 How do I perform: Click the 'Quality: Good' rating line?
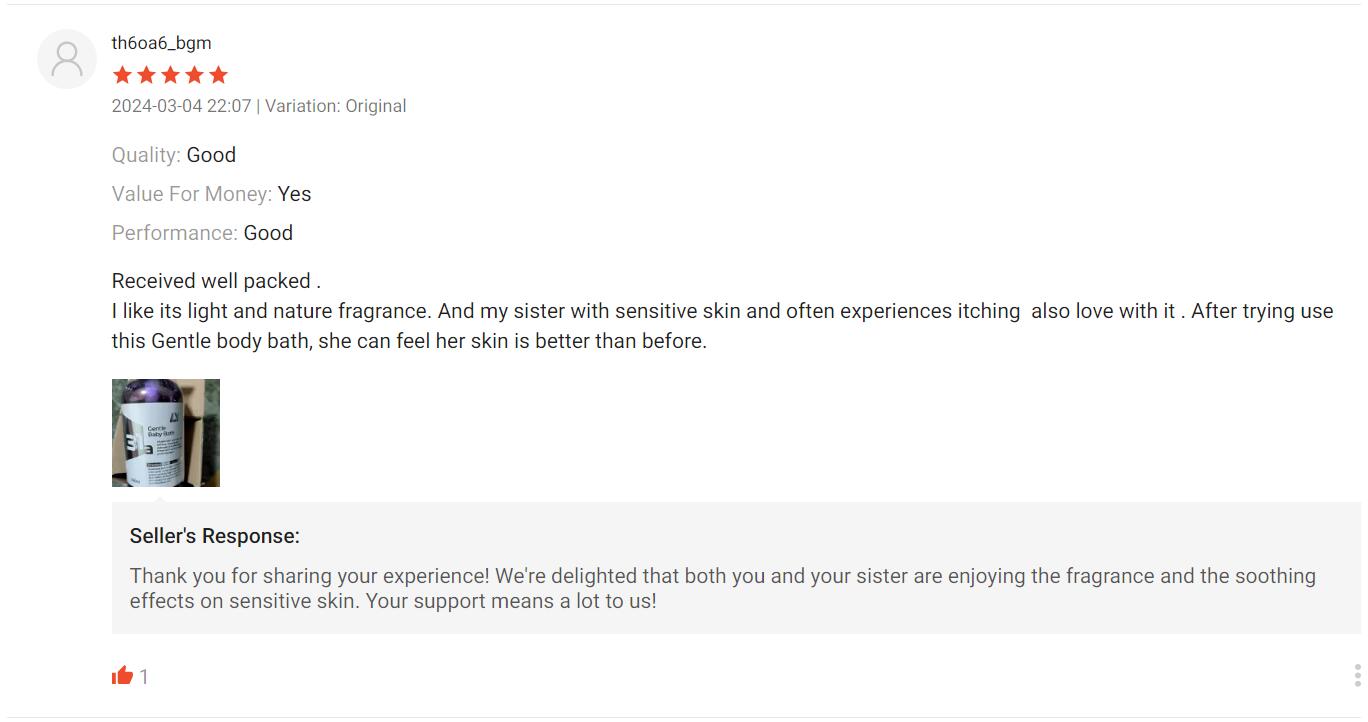click(x=174, y=155)
